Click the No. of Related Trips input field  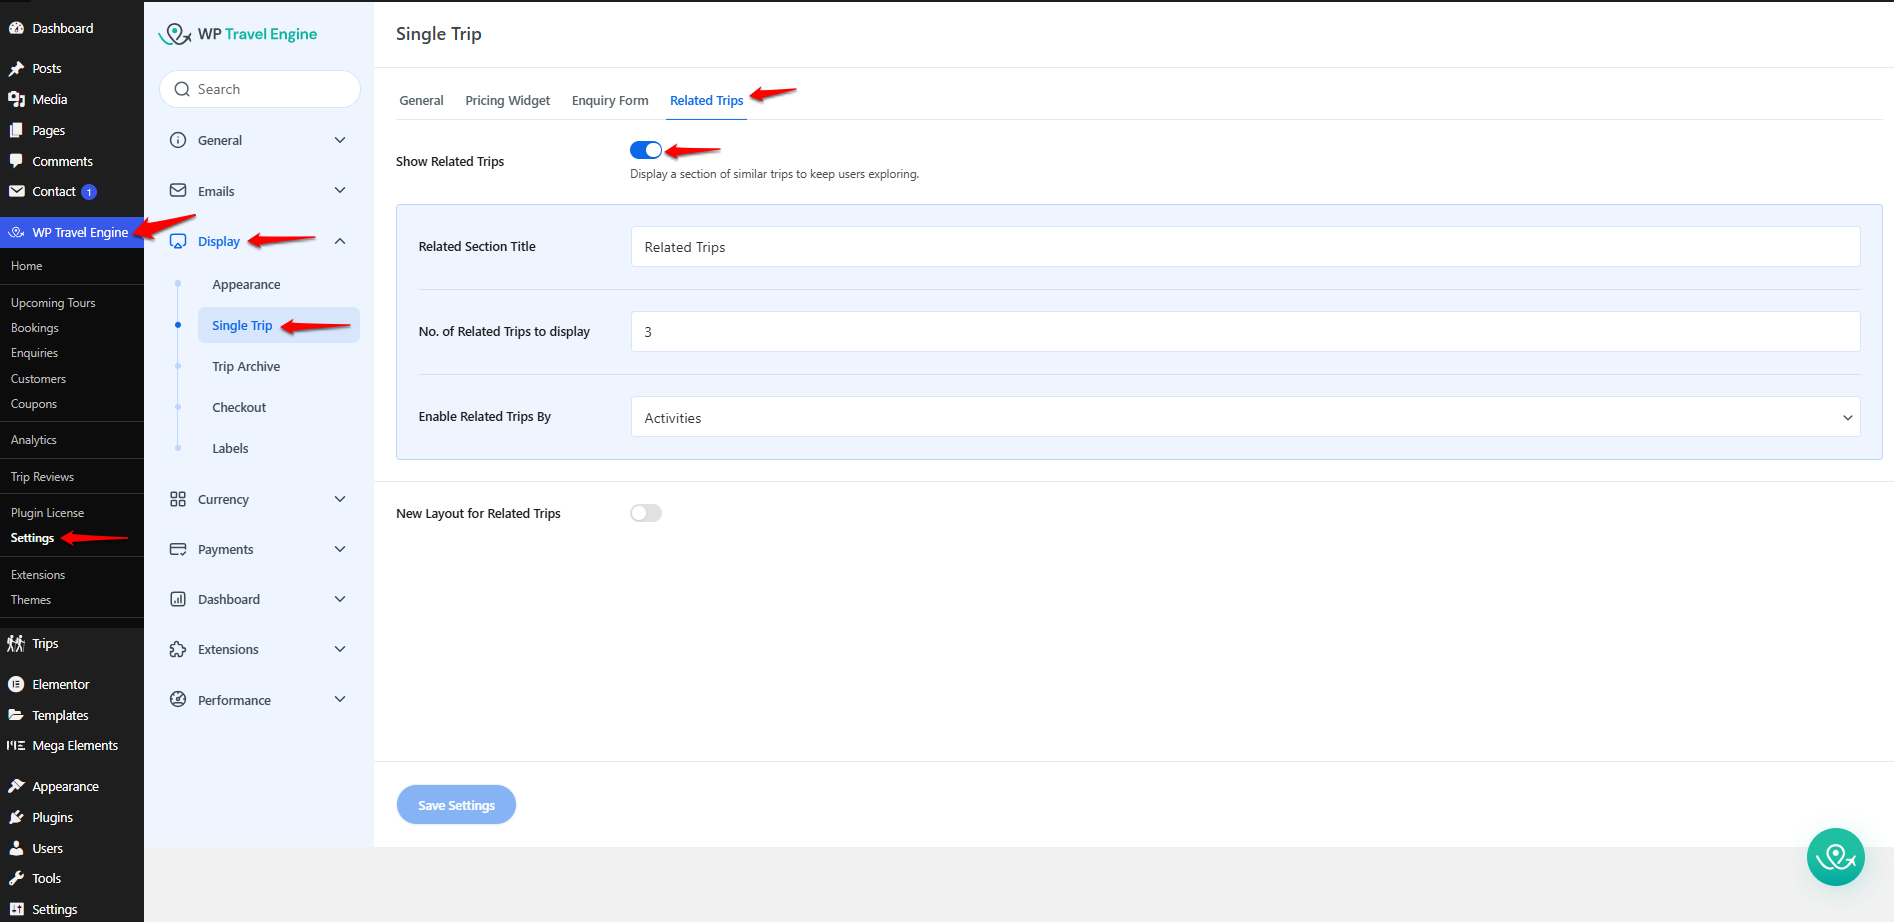pyautogui.click(x=1243, y=331)
